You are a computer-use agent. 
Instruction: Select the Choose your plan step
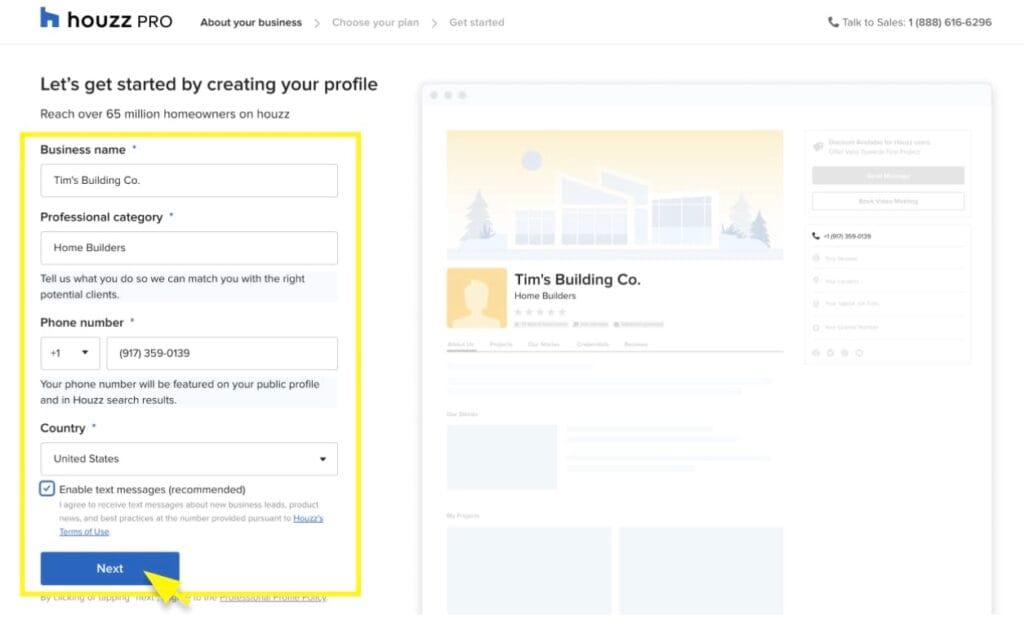click(x=375, y=21)
